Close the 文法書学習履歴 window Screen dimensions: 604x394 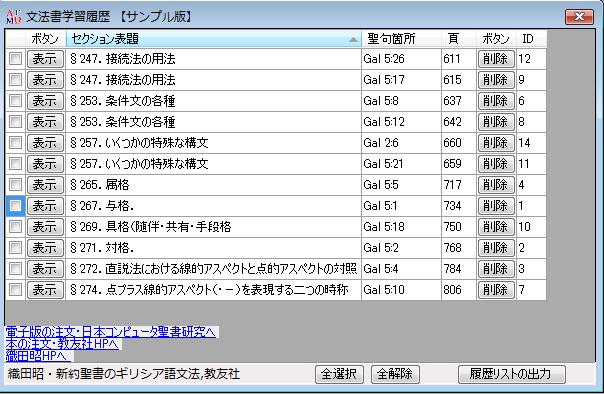pyautogui.click(x=579, y=17)
